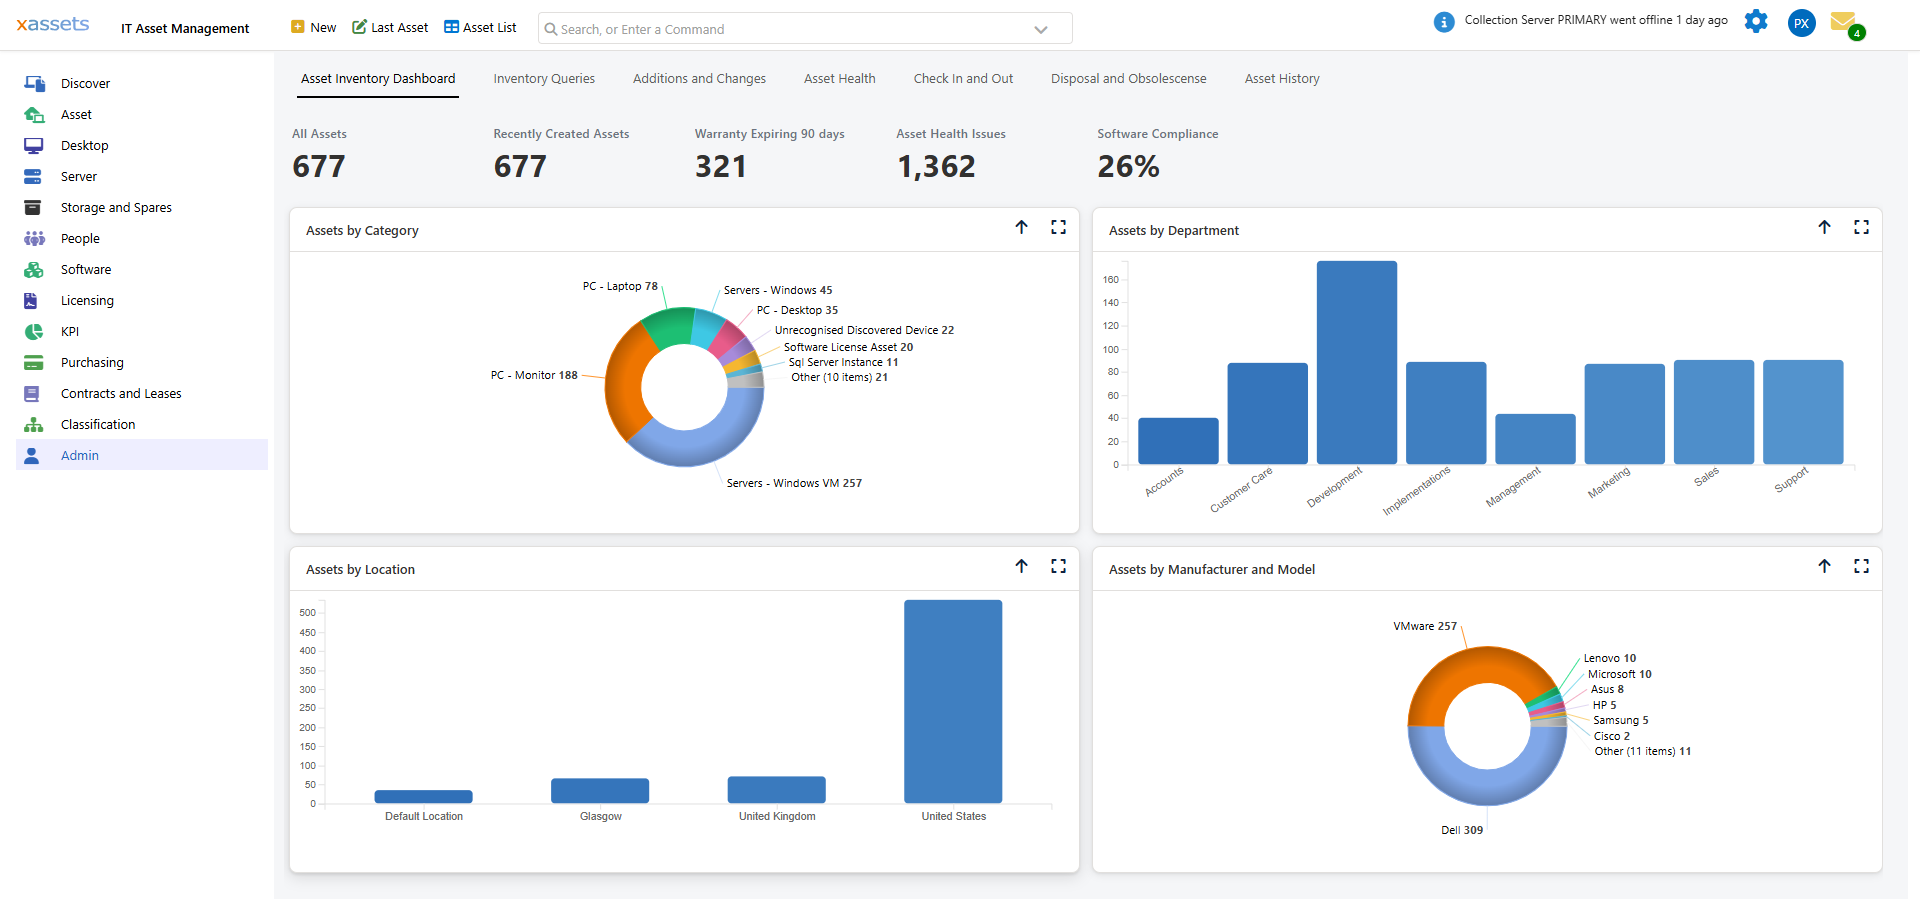Image resolution: width=1920 pixels, height=911 pixels.
Task: Open the search bar dropdown chevron
Action: 1040,28
